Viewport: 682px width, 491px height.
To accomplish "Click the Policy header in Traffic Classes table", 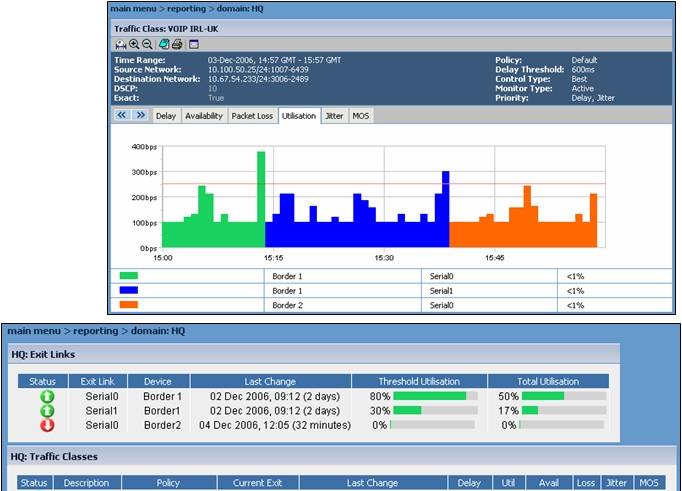I will tap(168, 483).
